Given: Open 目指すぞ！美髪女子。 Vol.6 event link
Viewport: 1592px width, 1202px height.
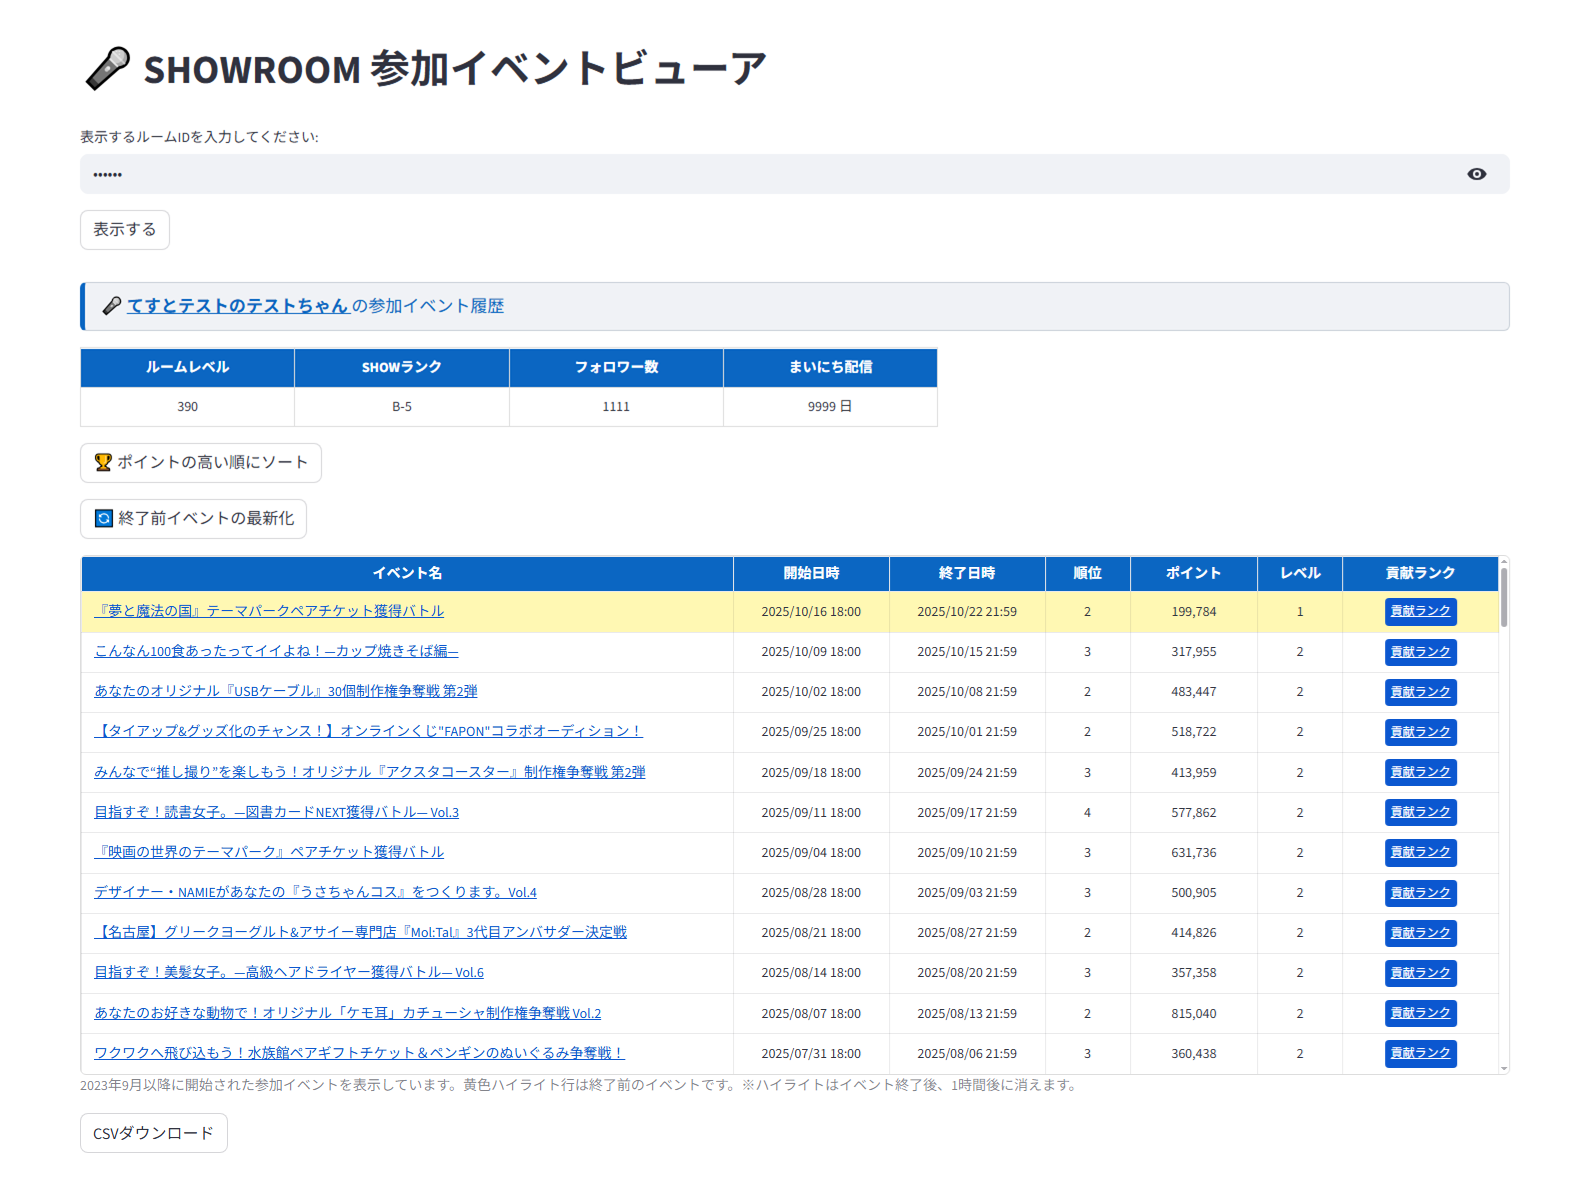Looking at the screenshot, I should pyautogui.click(x=289, y=972).
